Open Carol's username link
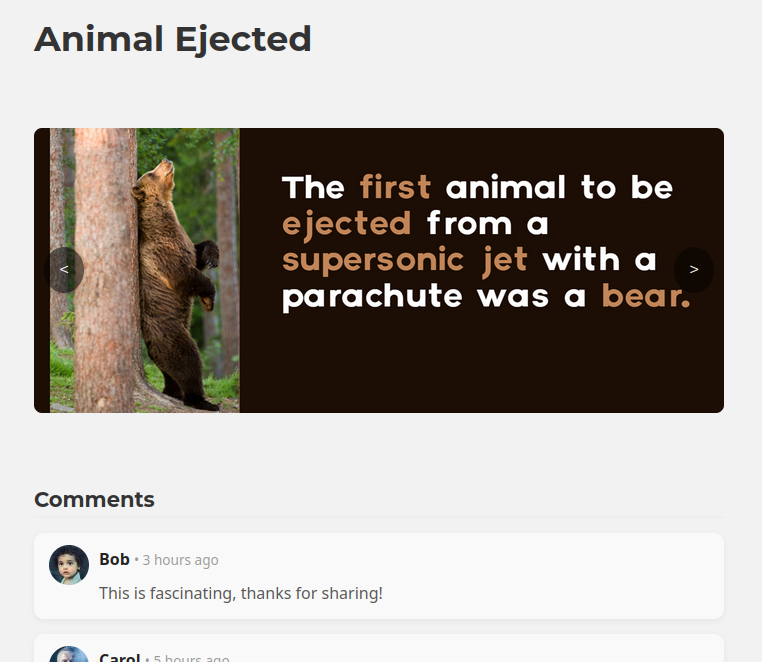This screenshot has width=762, height=662. point(120,658)
